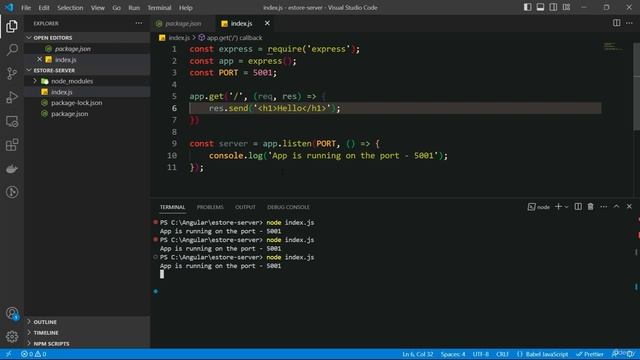Open the Docker view icon
Screen dimensions: 640x360
coord(12,169)
